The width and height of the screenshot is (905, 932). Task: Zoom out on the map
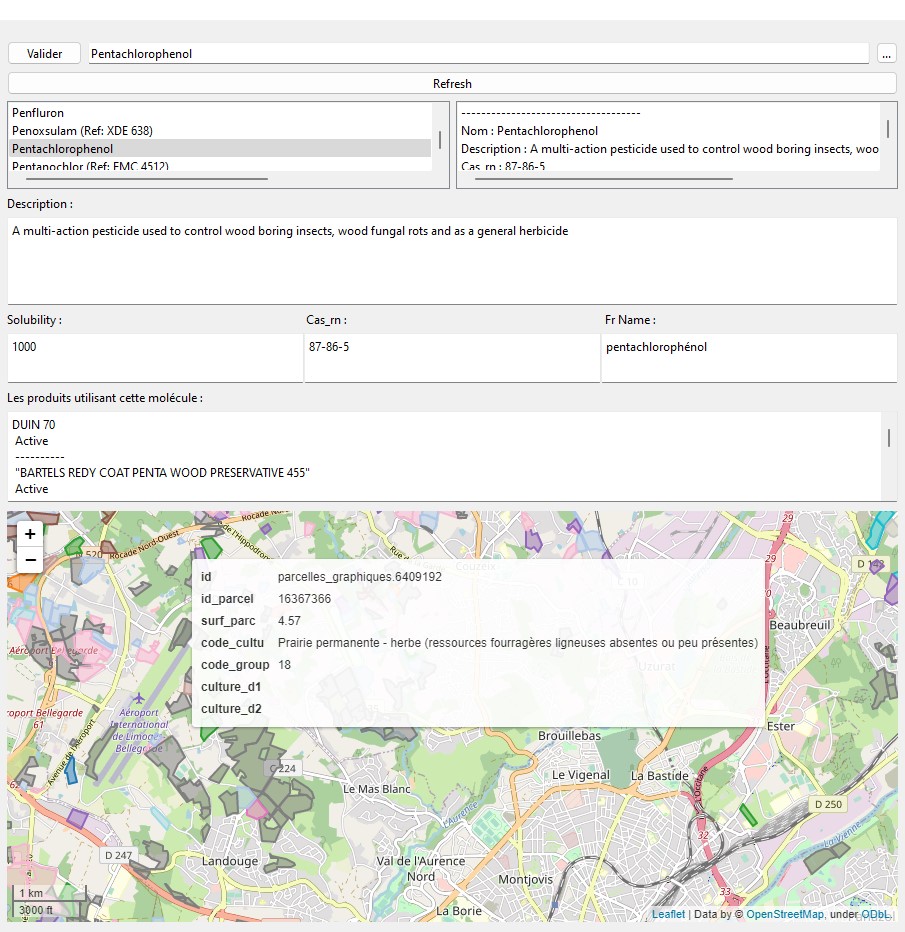coord(30,560)
